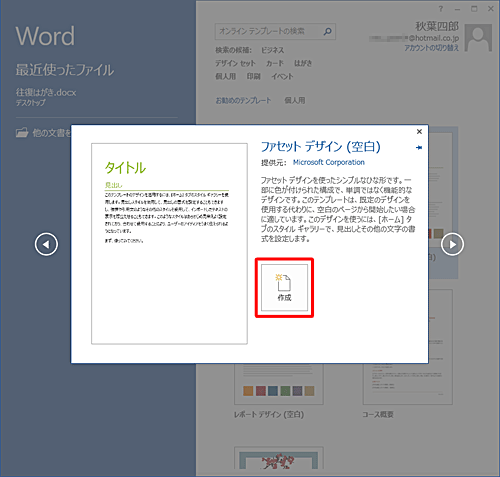Click the user profile avatar
This screenshot has height=477, width=500.
[x=478, y=38]
